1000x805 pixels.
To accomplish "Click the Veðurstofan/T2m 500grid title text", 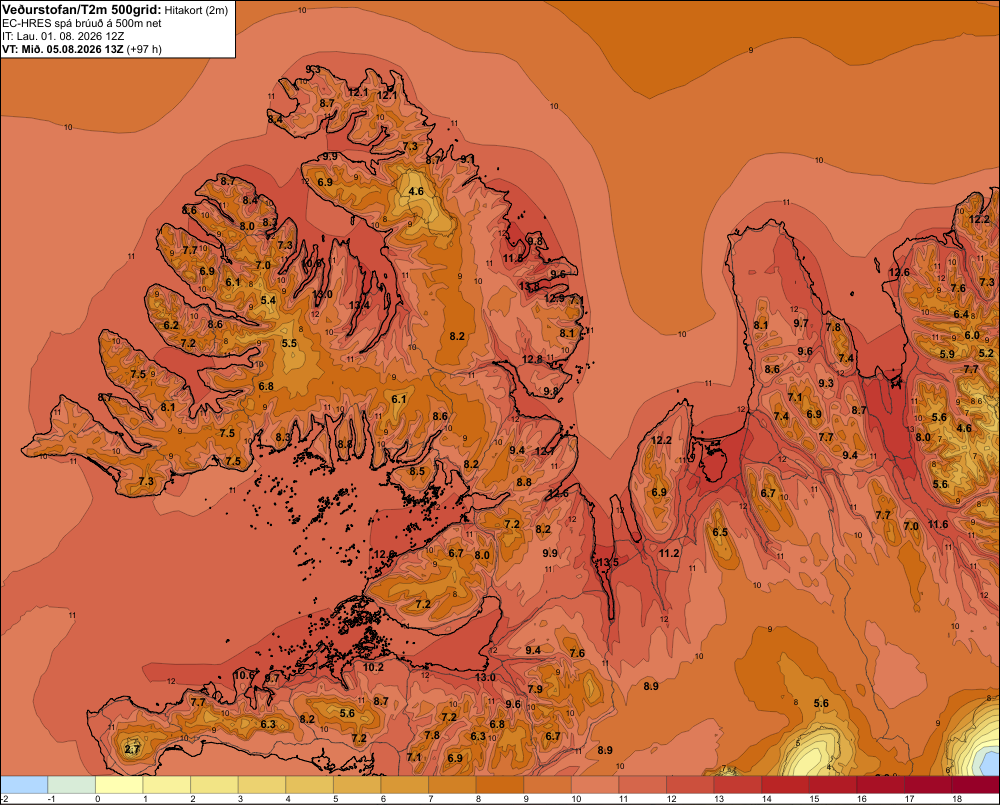I will [82, 10].
